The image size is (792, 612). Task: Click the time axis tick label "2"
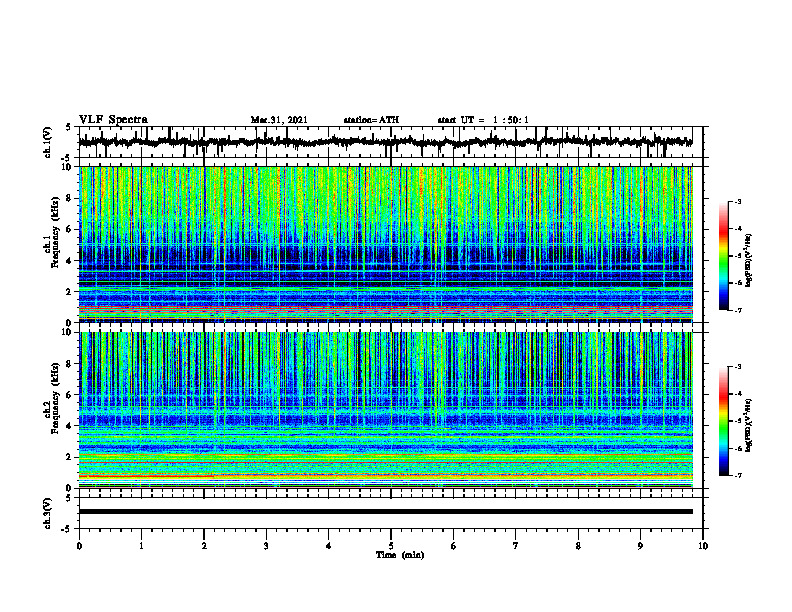pos(204,546)
